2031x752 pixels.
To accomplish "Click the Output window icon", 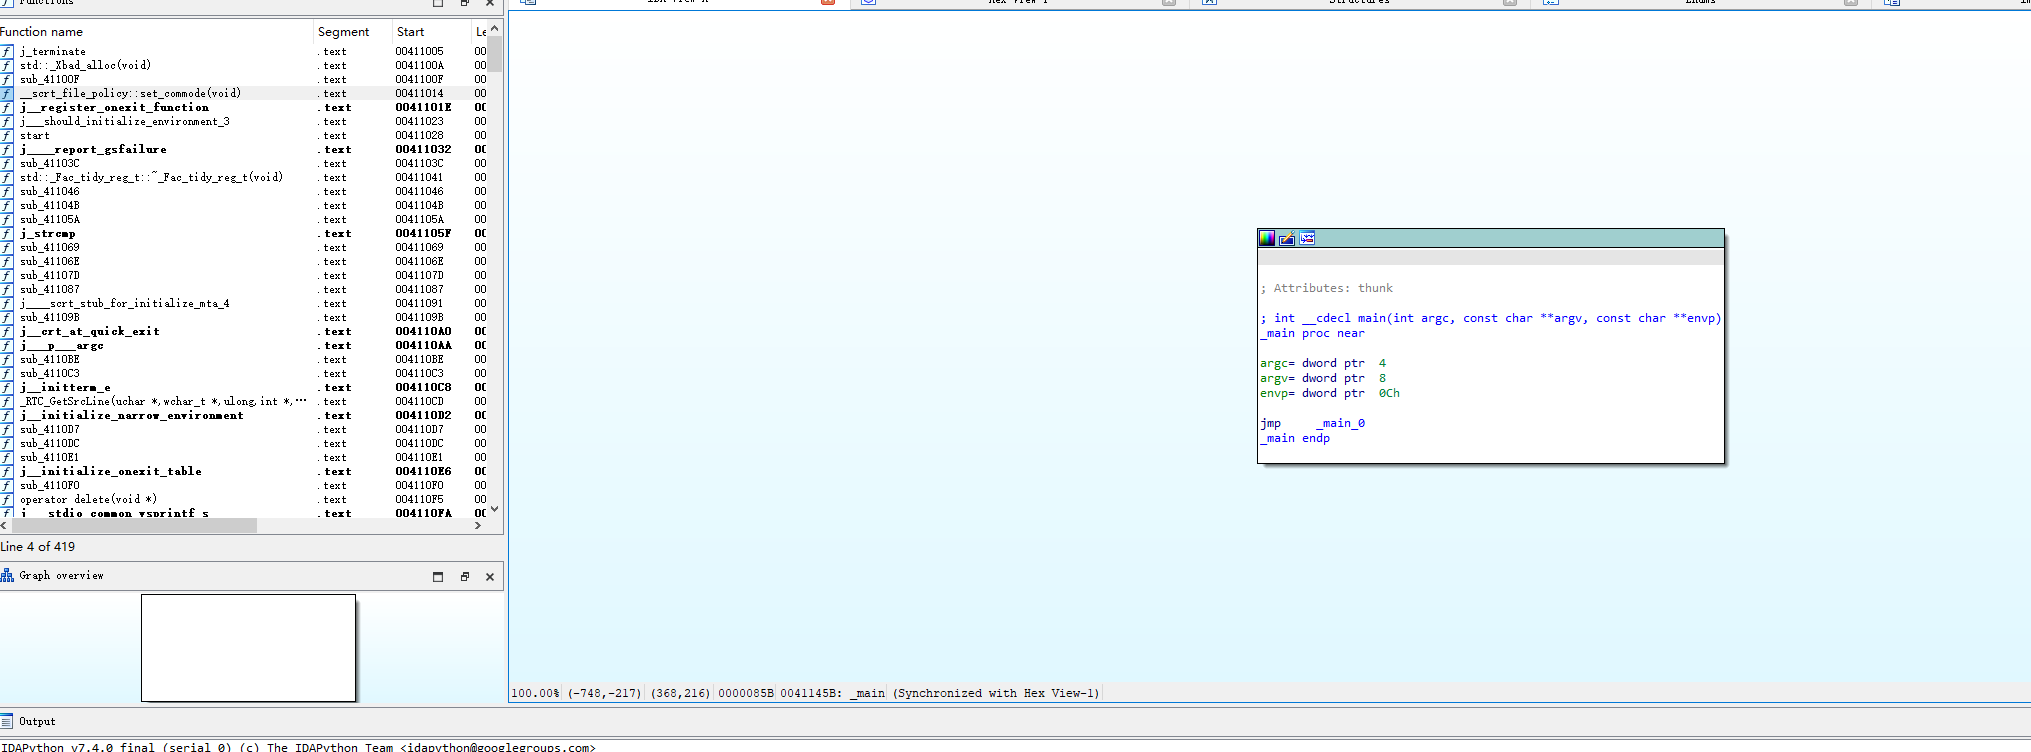I will coord(7,721).
